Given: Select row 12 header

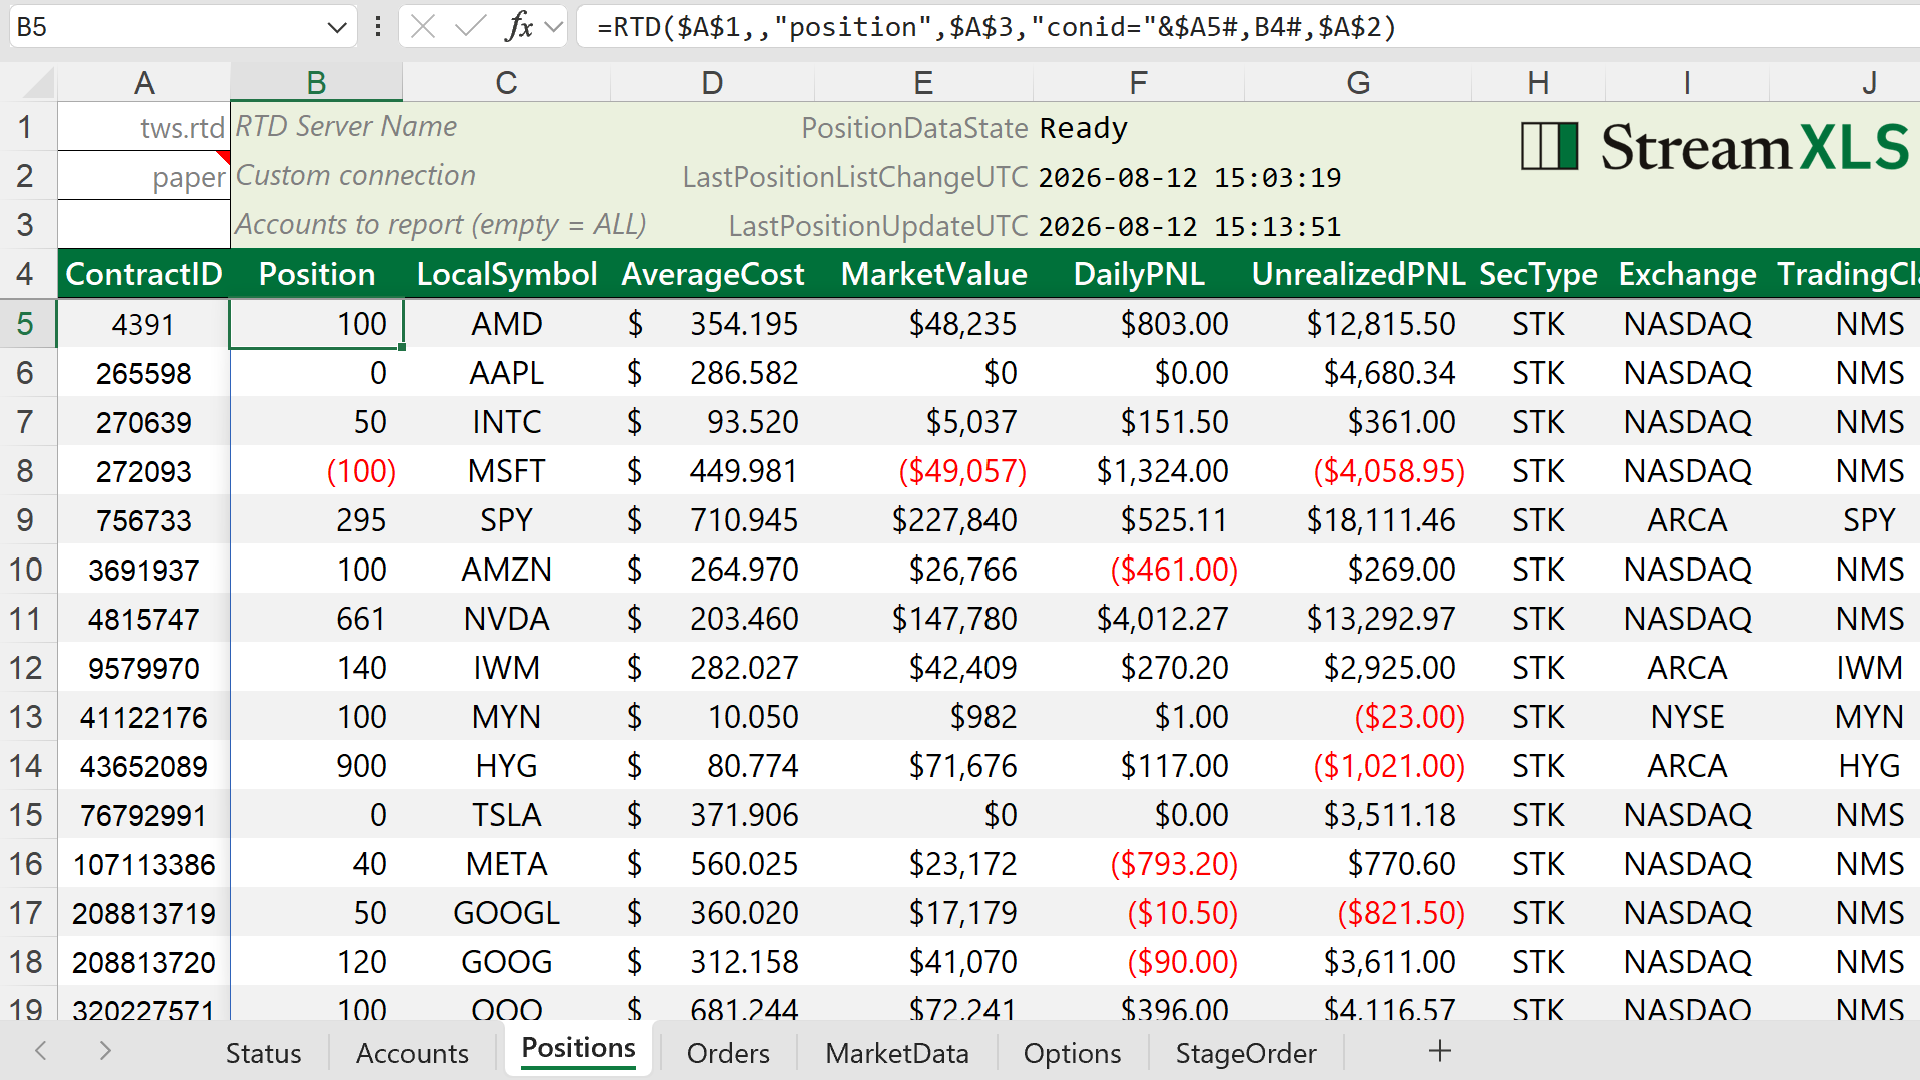Looking at the screenshot, I should tap(26, 668).
